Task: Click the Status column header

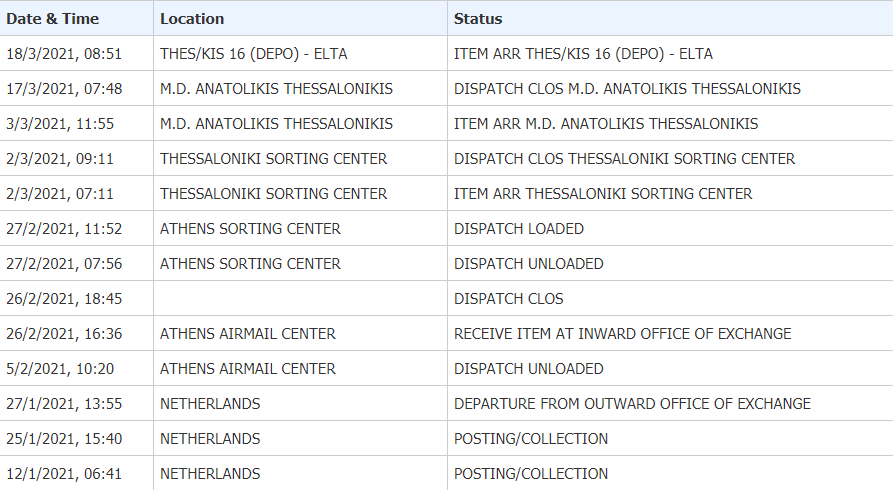Action: [x=670, y=18]
